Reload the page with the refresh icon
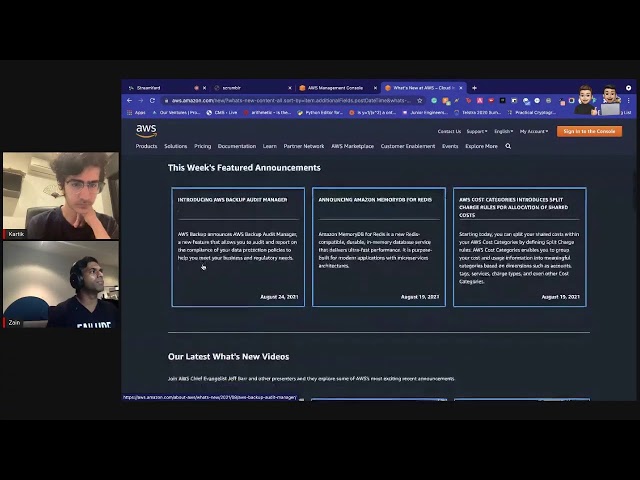 [x=152, y=100]
